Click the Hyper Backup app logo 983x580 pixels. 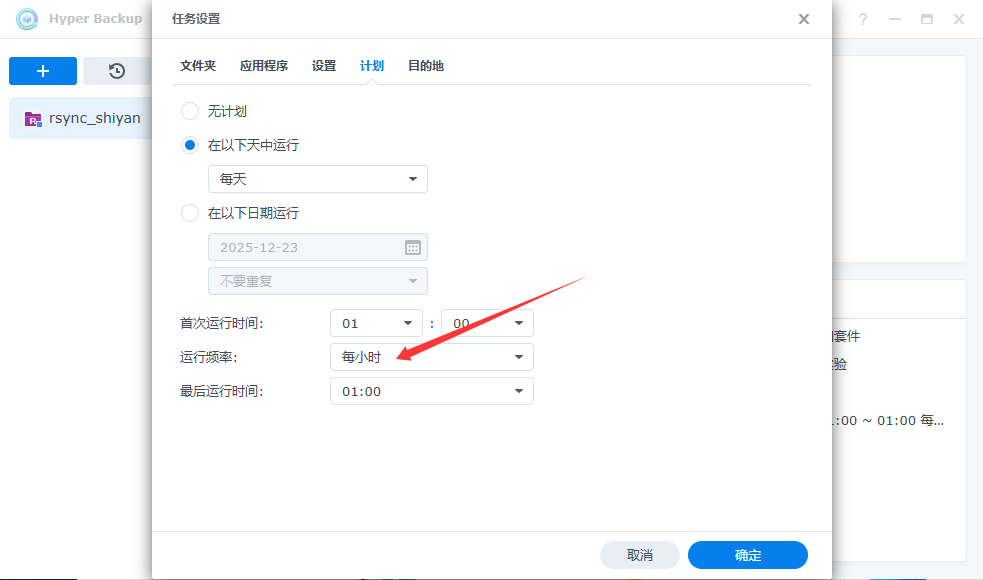27,19
